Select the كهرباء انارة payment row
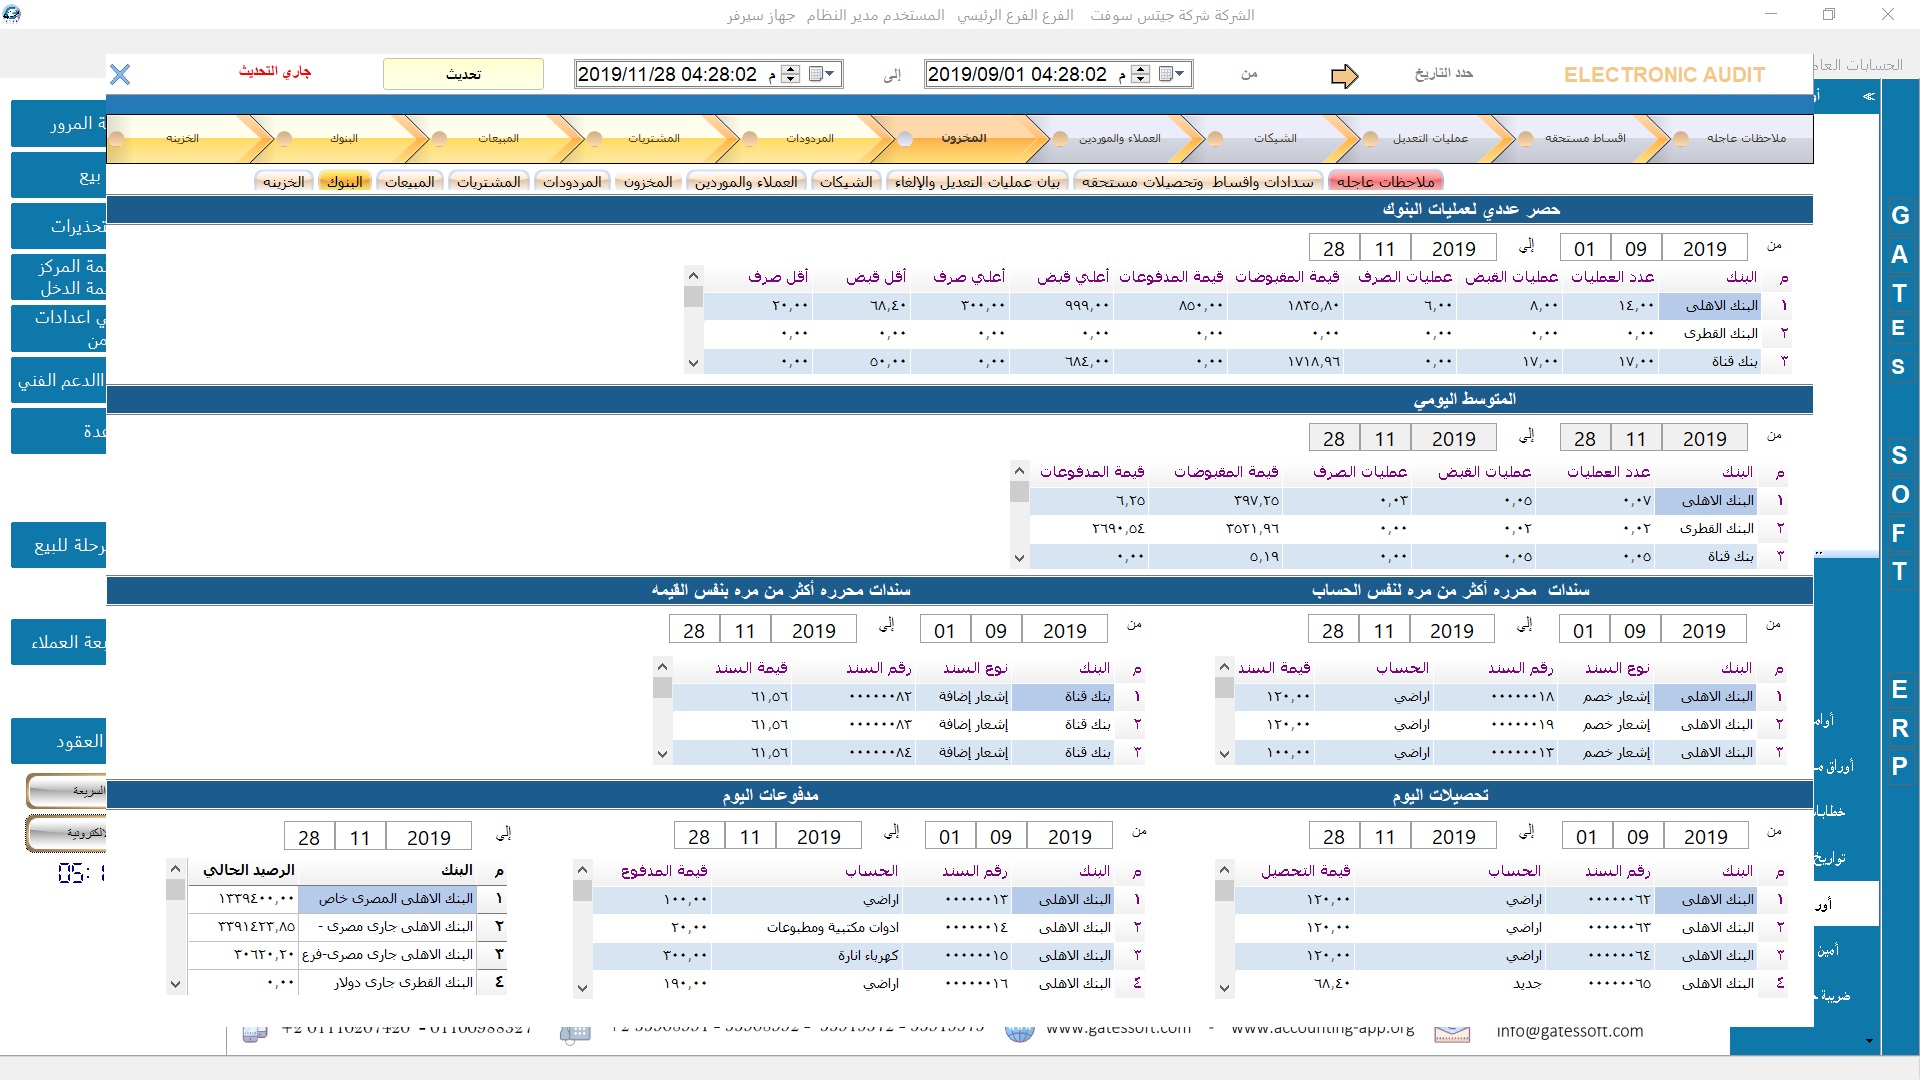Image resolution: width=1920 pixels, height=1080 pixels. [871, 956]
